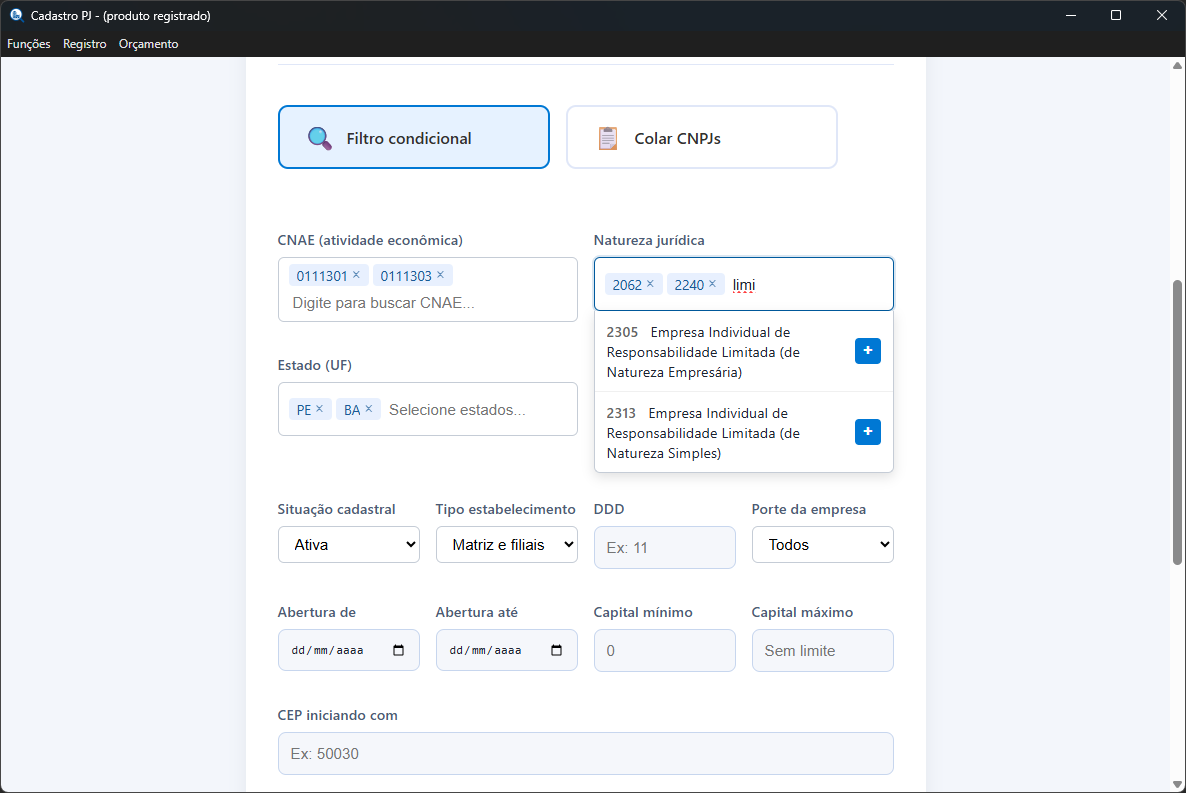Select the Filtro condicional mode
The height and width of the screenshot is (793, 1186).
click(413, 138)
